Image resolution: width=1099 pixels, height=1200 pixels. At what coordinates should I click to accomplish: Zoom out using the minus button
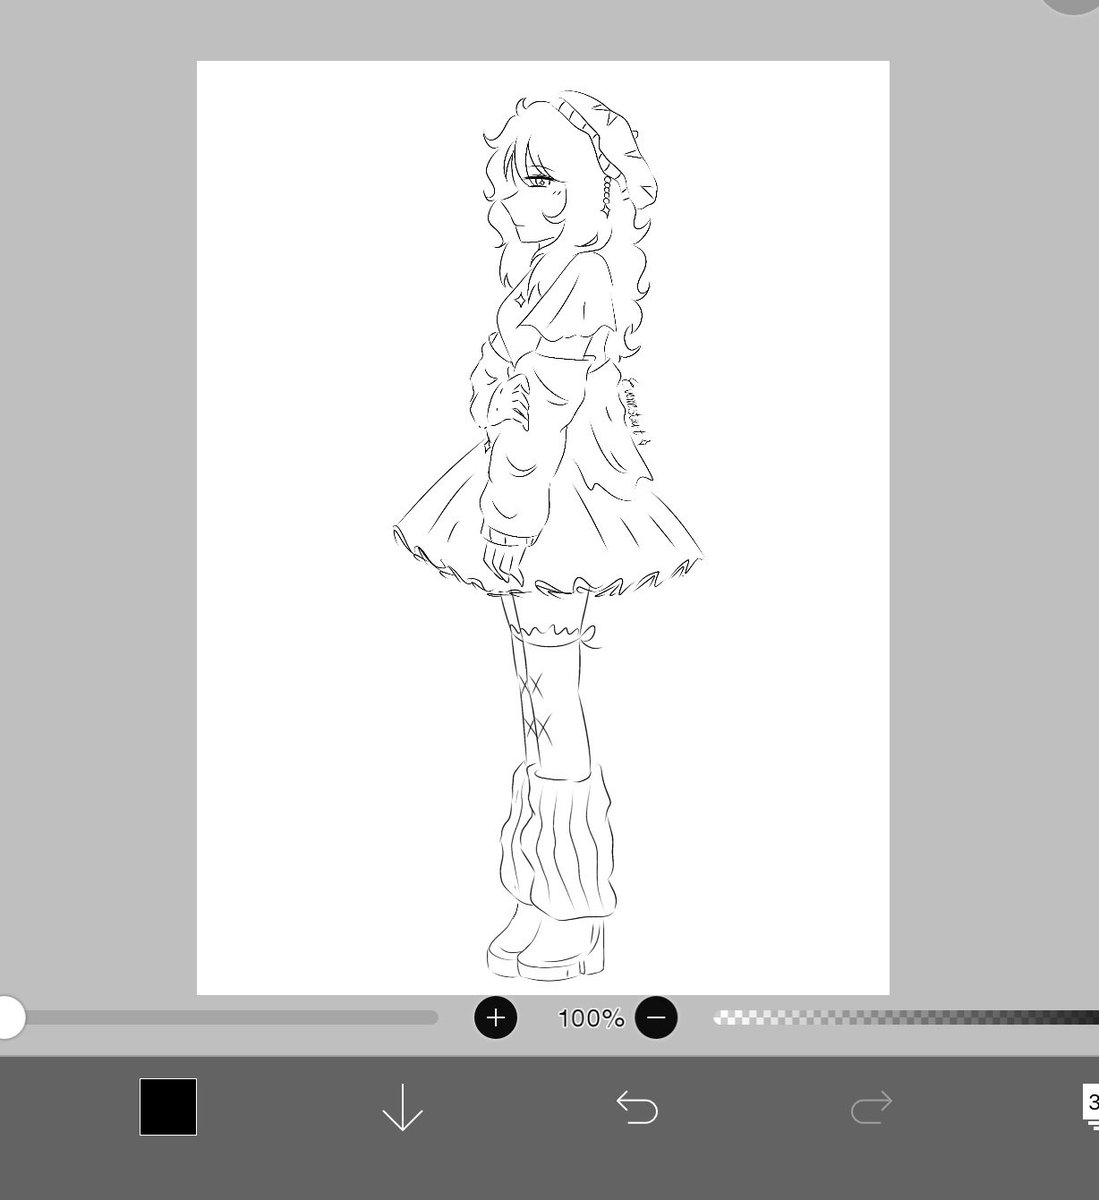656,1018
